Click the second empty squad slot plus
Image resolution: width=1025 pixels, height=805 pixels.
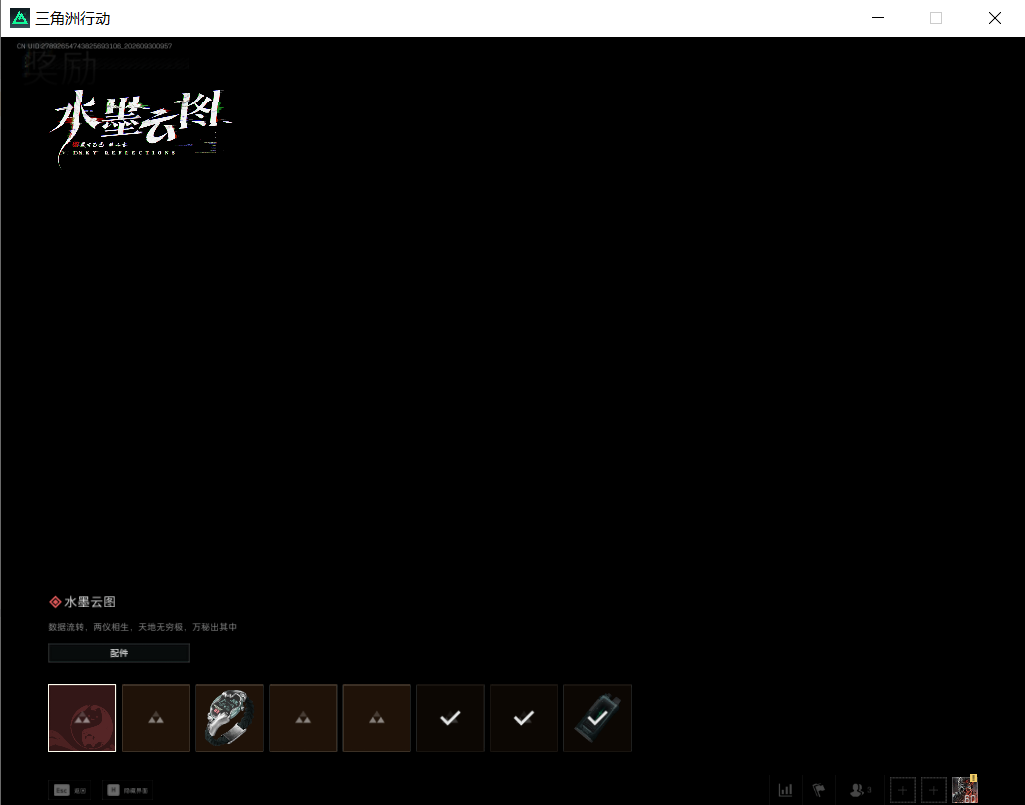click(933, 790)
